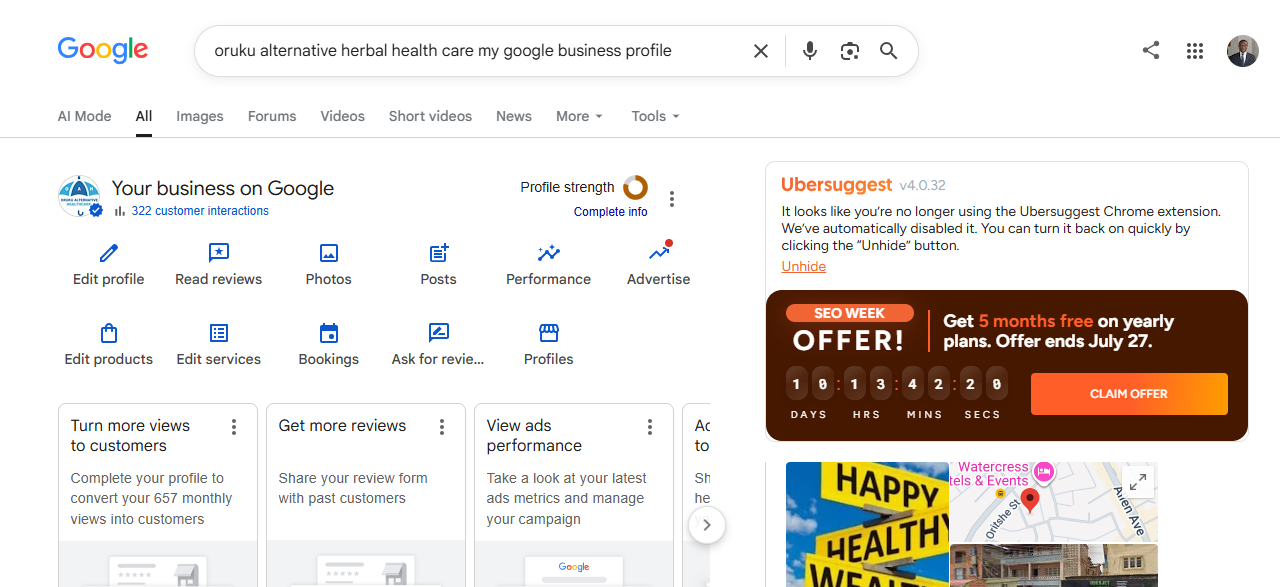Clear the search box text
The height and width of the screenshot is (587, 1280).
(x=761, y=51)
